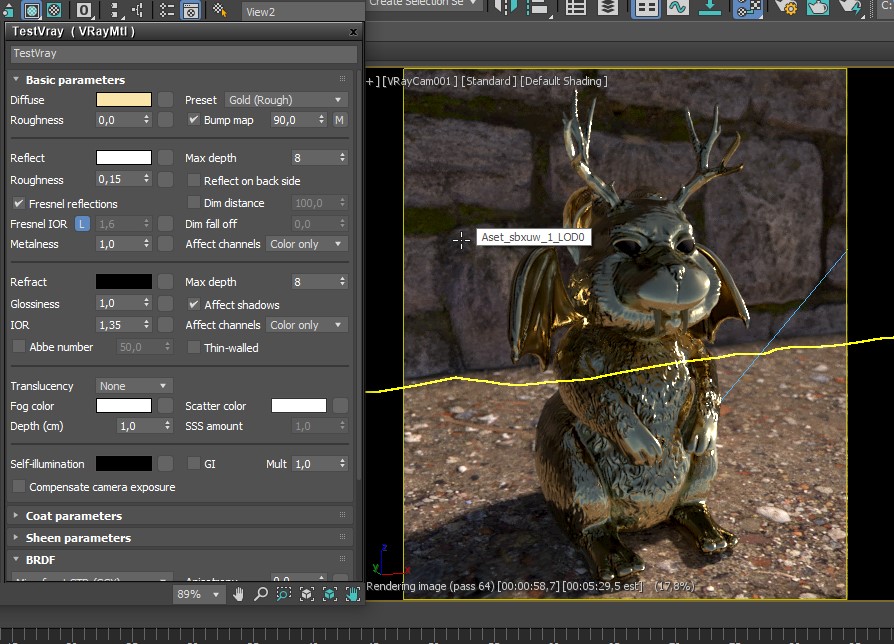Open the Slate Material Editor toolbar icon
This screenshot has height=644, width=894.
coord(747,7)
